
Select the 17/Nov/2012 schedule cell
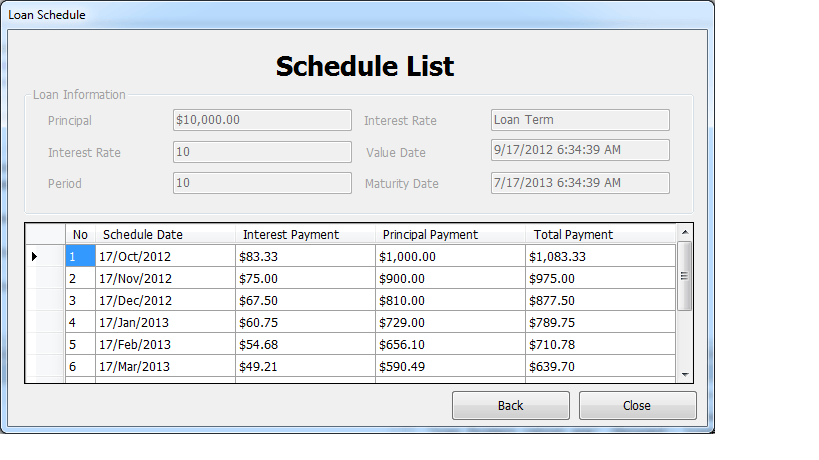click(166, 278)
